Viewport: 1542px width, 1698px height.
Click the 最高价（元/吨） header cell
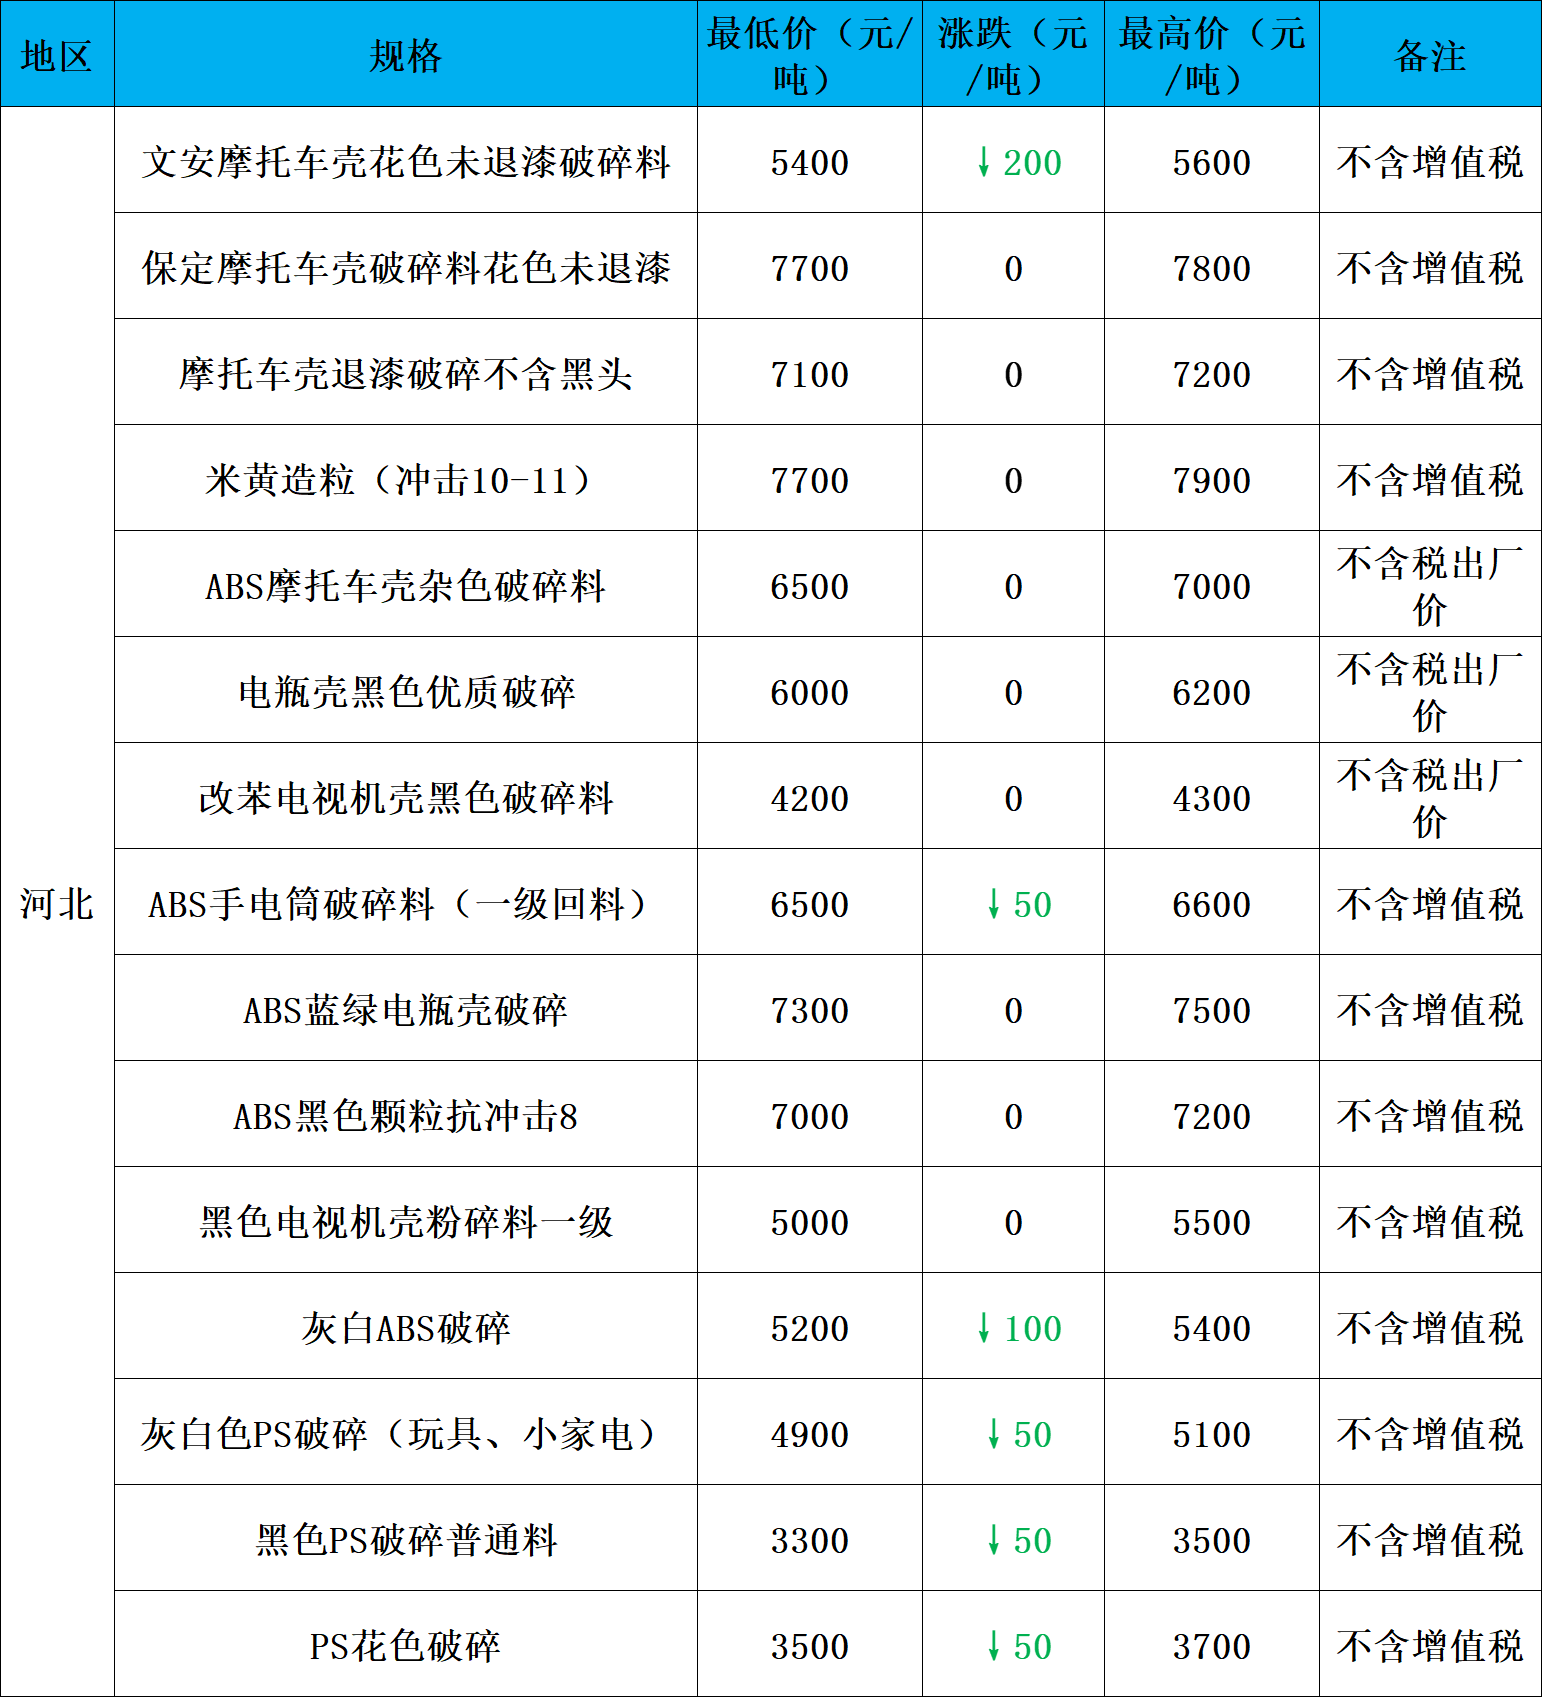click(1211, 55)
